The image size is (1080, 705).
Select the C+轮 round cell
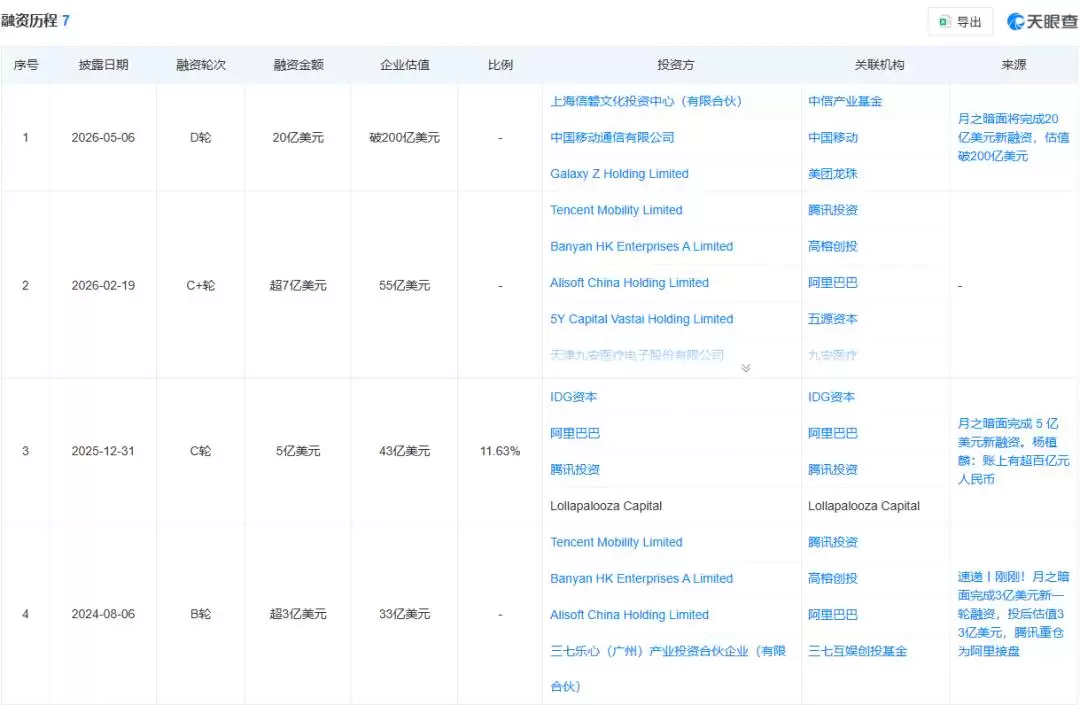coord(200,286)
